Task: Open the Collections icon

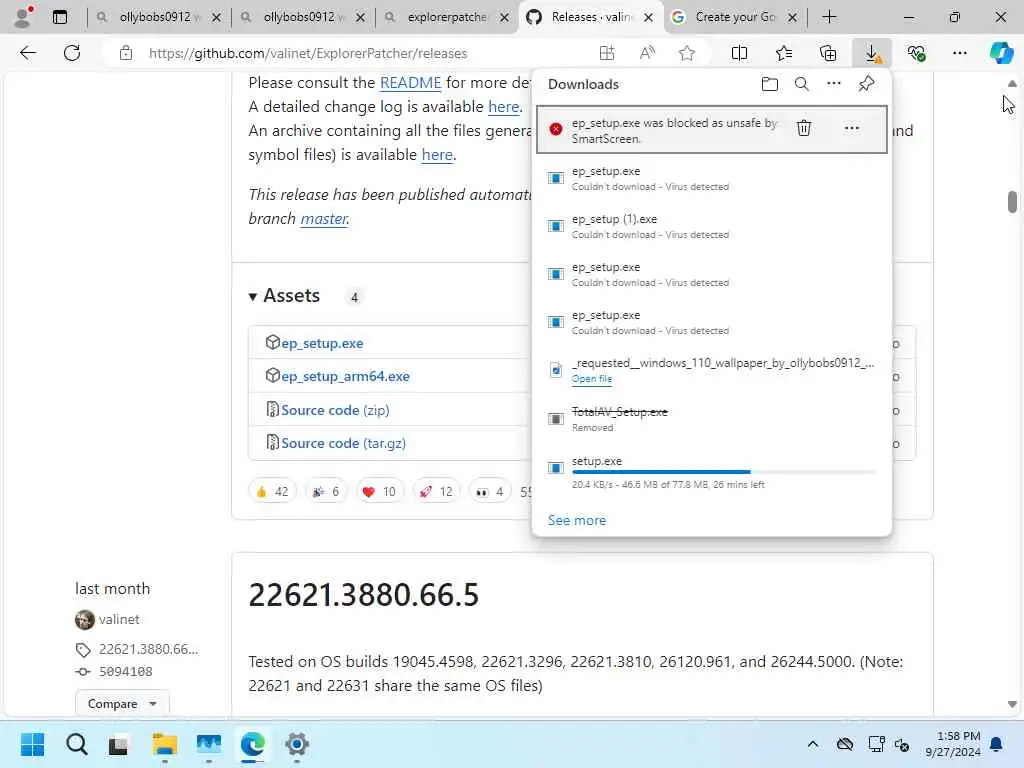Action: 827,53
